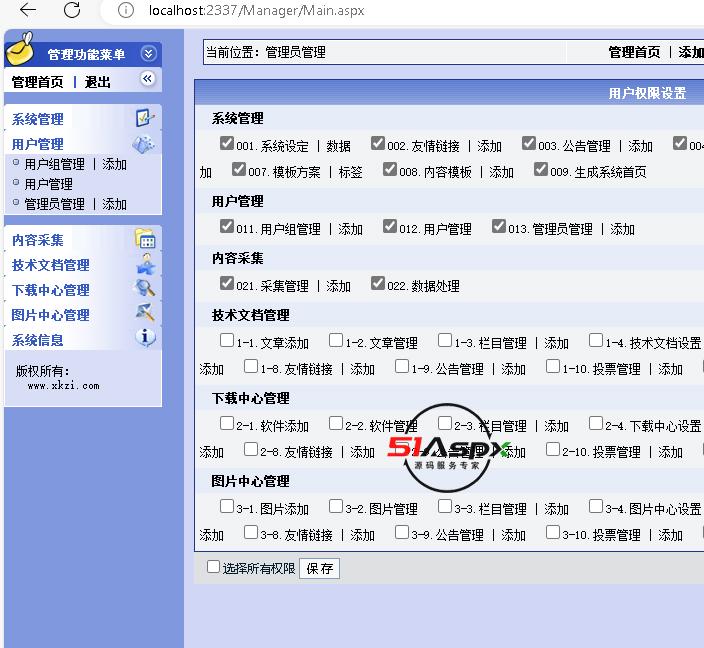The image size is (704, 648).
Task: Click the browser back arrow
Action: (x=28, y=9)
